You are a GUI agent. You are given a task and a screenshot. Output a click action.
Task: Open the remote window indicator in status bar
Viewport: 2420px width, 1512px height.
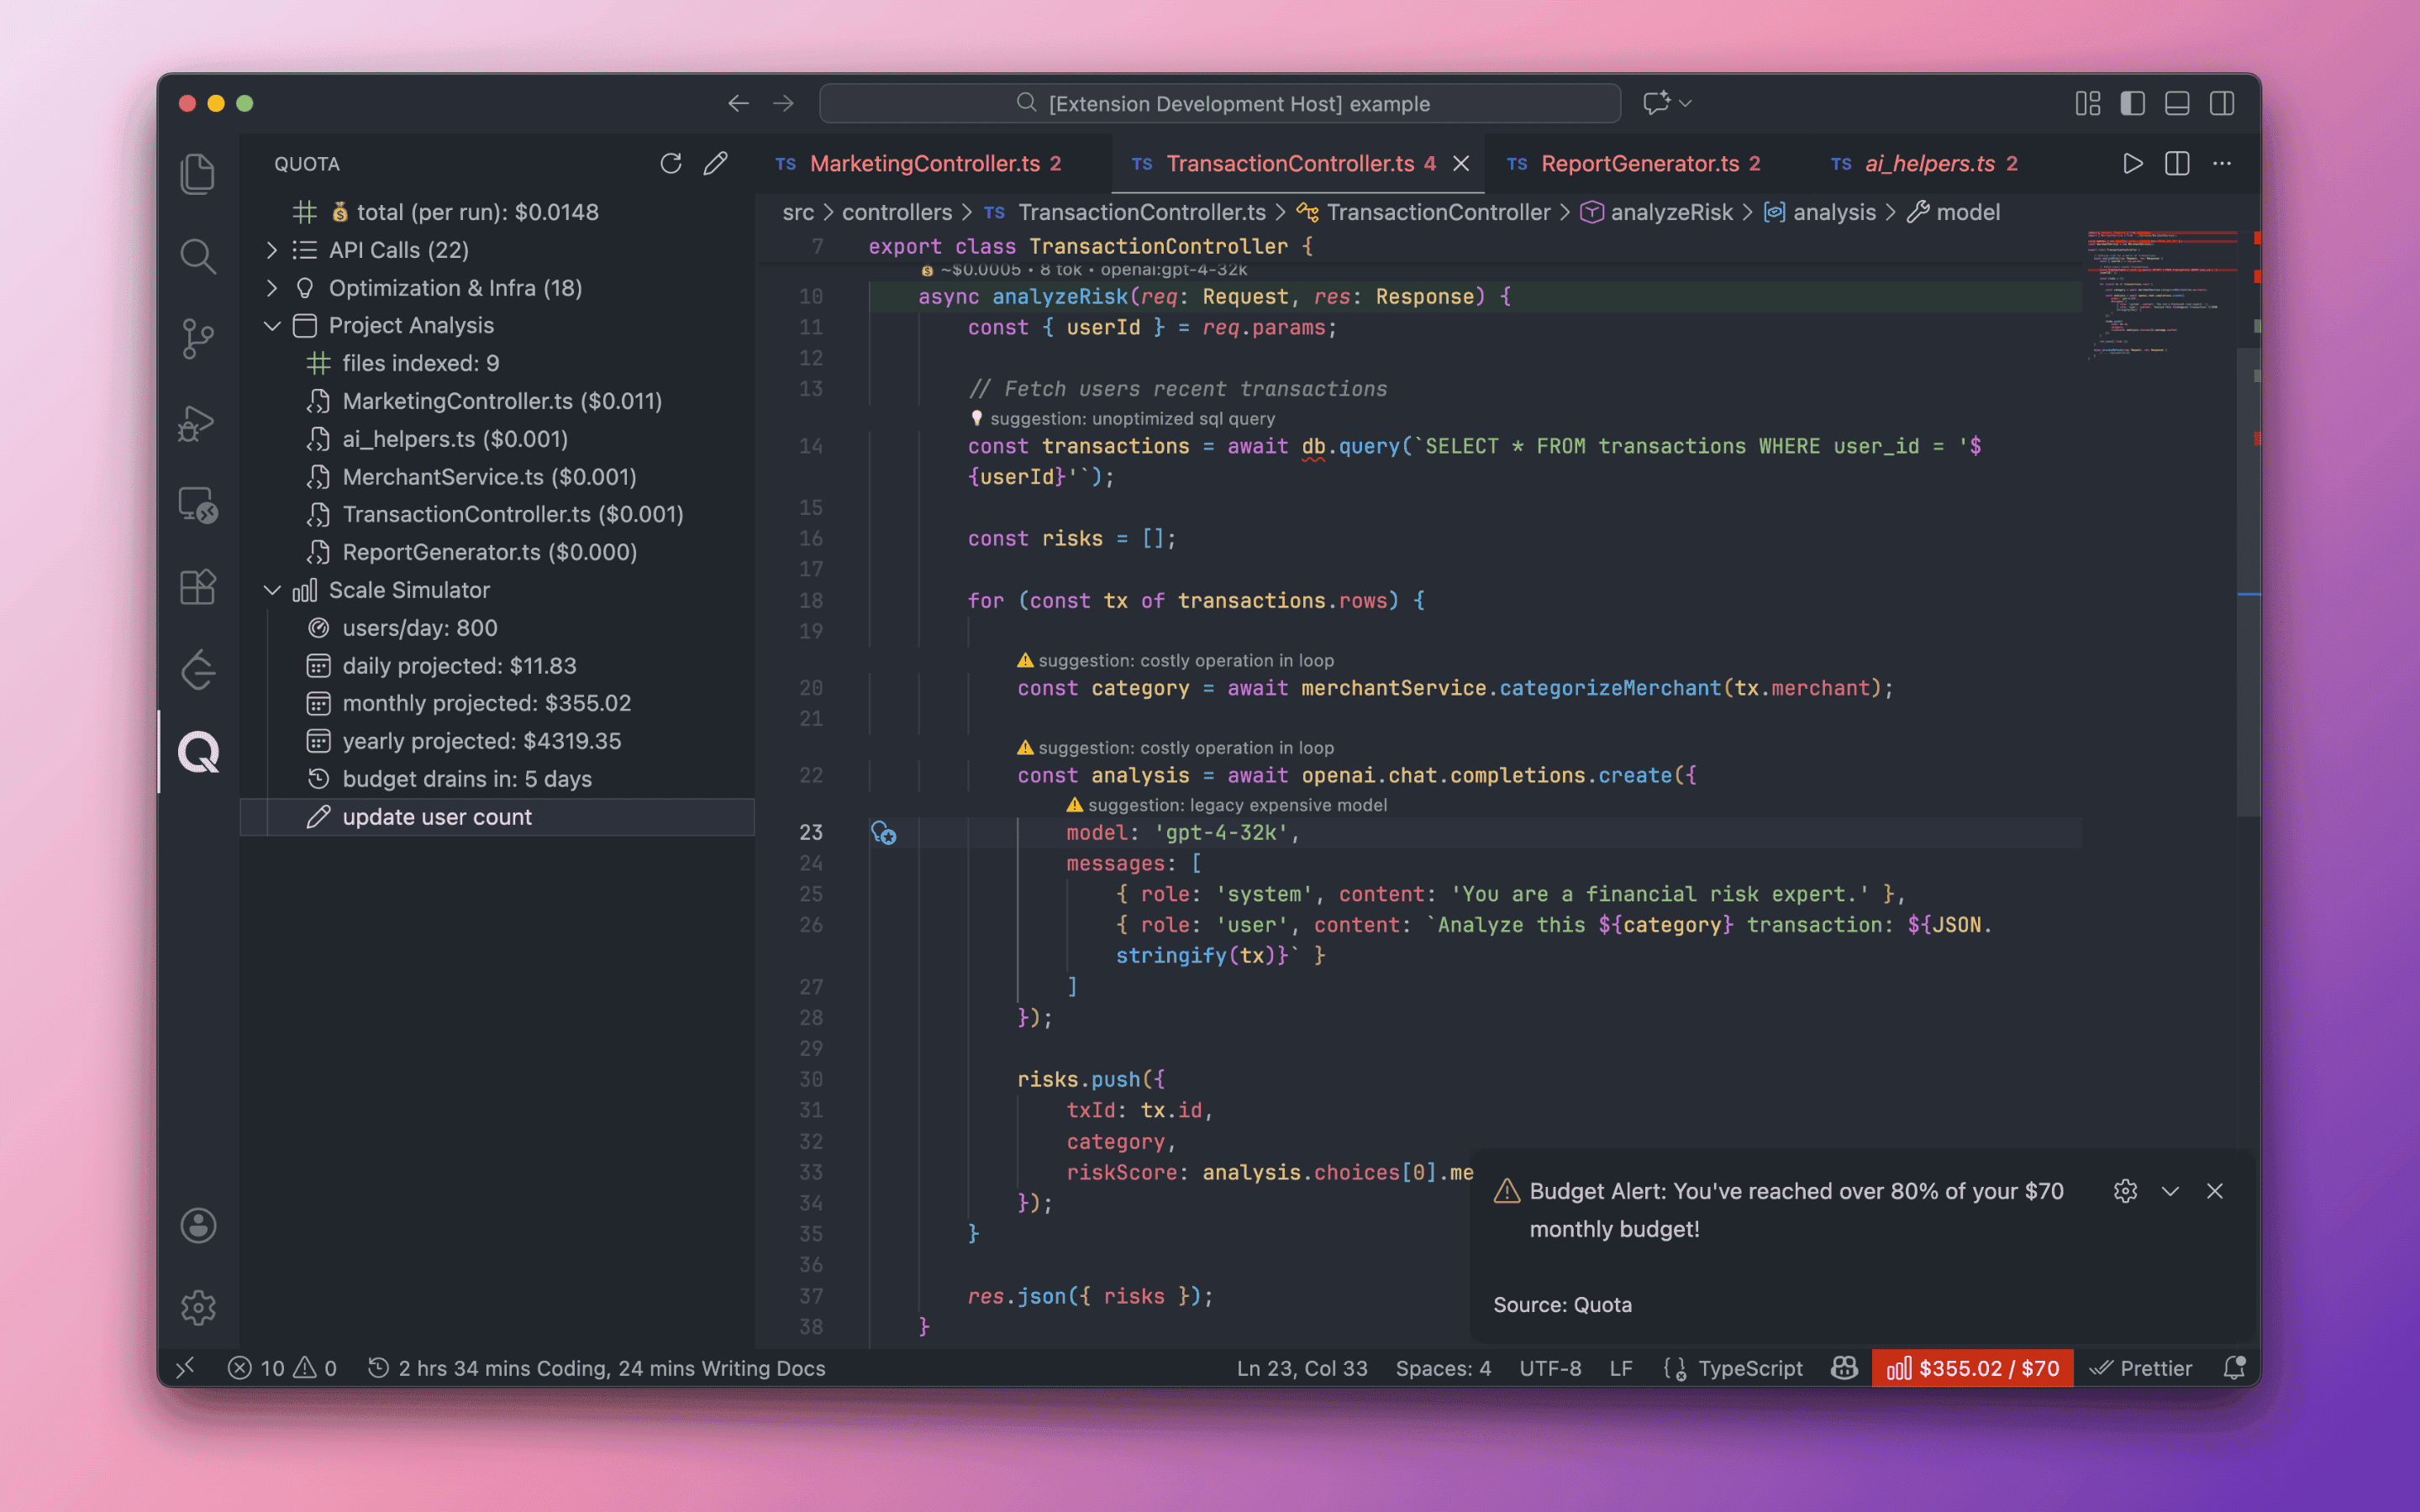[186, 1367]
